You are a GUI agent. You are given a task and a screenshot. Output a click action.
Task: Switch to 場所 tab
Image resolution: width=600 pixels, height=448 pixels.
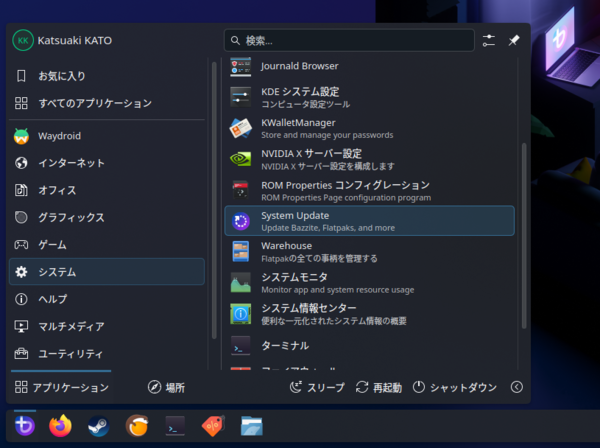pyautogui.click(x=166, y=387)
